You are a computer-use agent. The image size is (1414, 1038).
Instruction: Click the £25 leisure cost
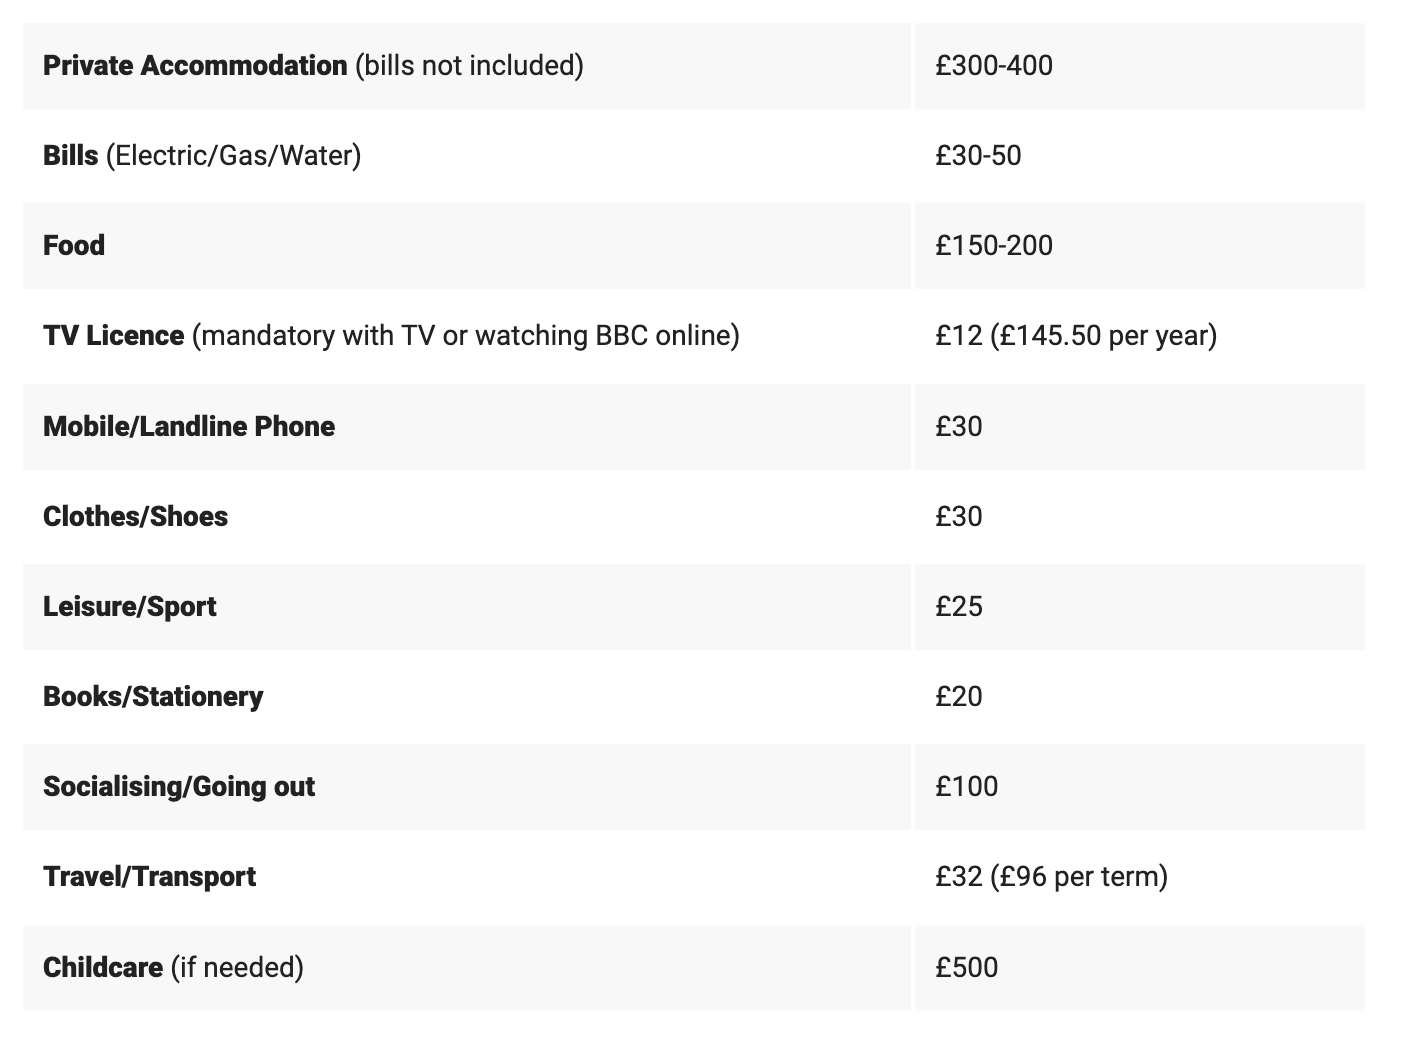point(959,607)
